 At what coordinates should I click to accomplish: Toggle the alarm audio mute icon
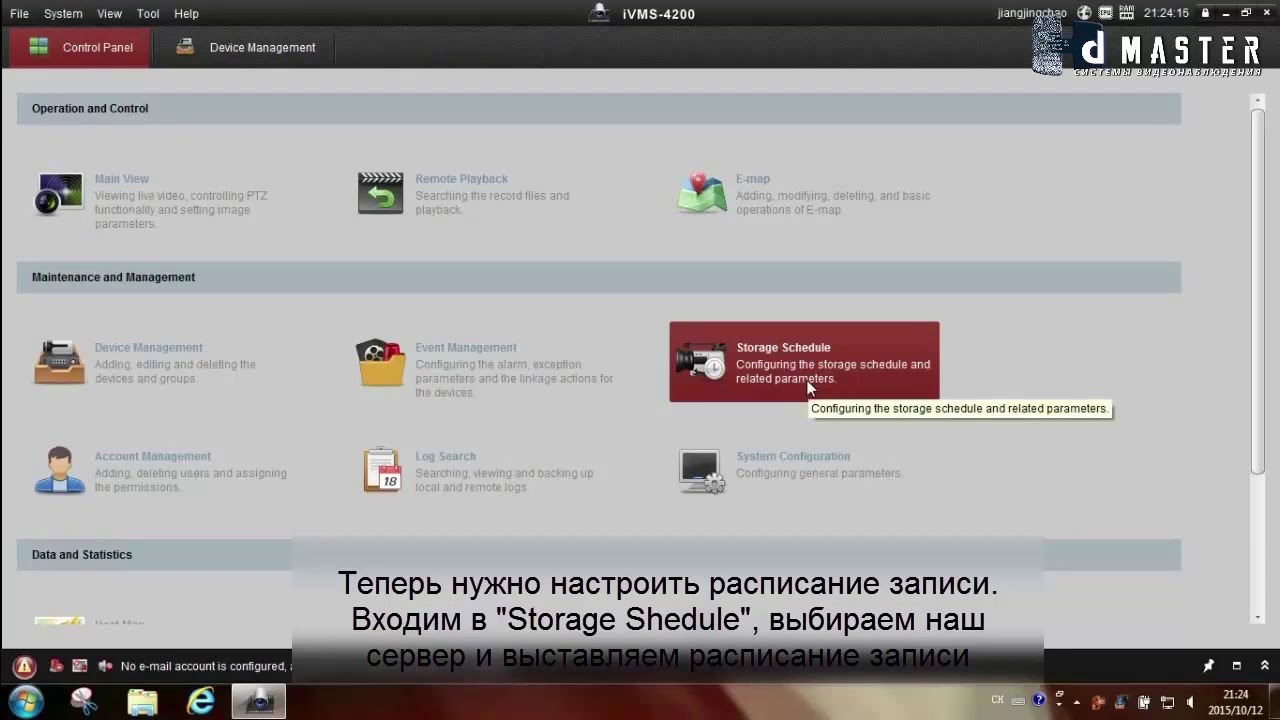point(104,666)
